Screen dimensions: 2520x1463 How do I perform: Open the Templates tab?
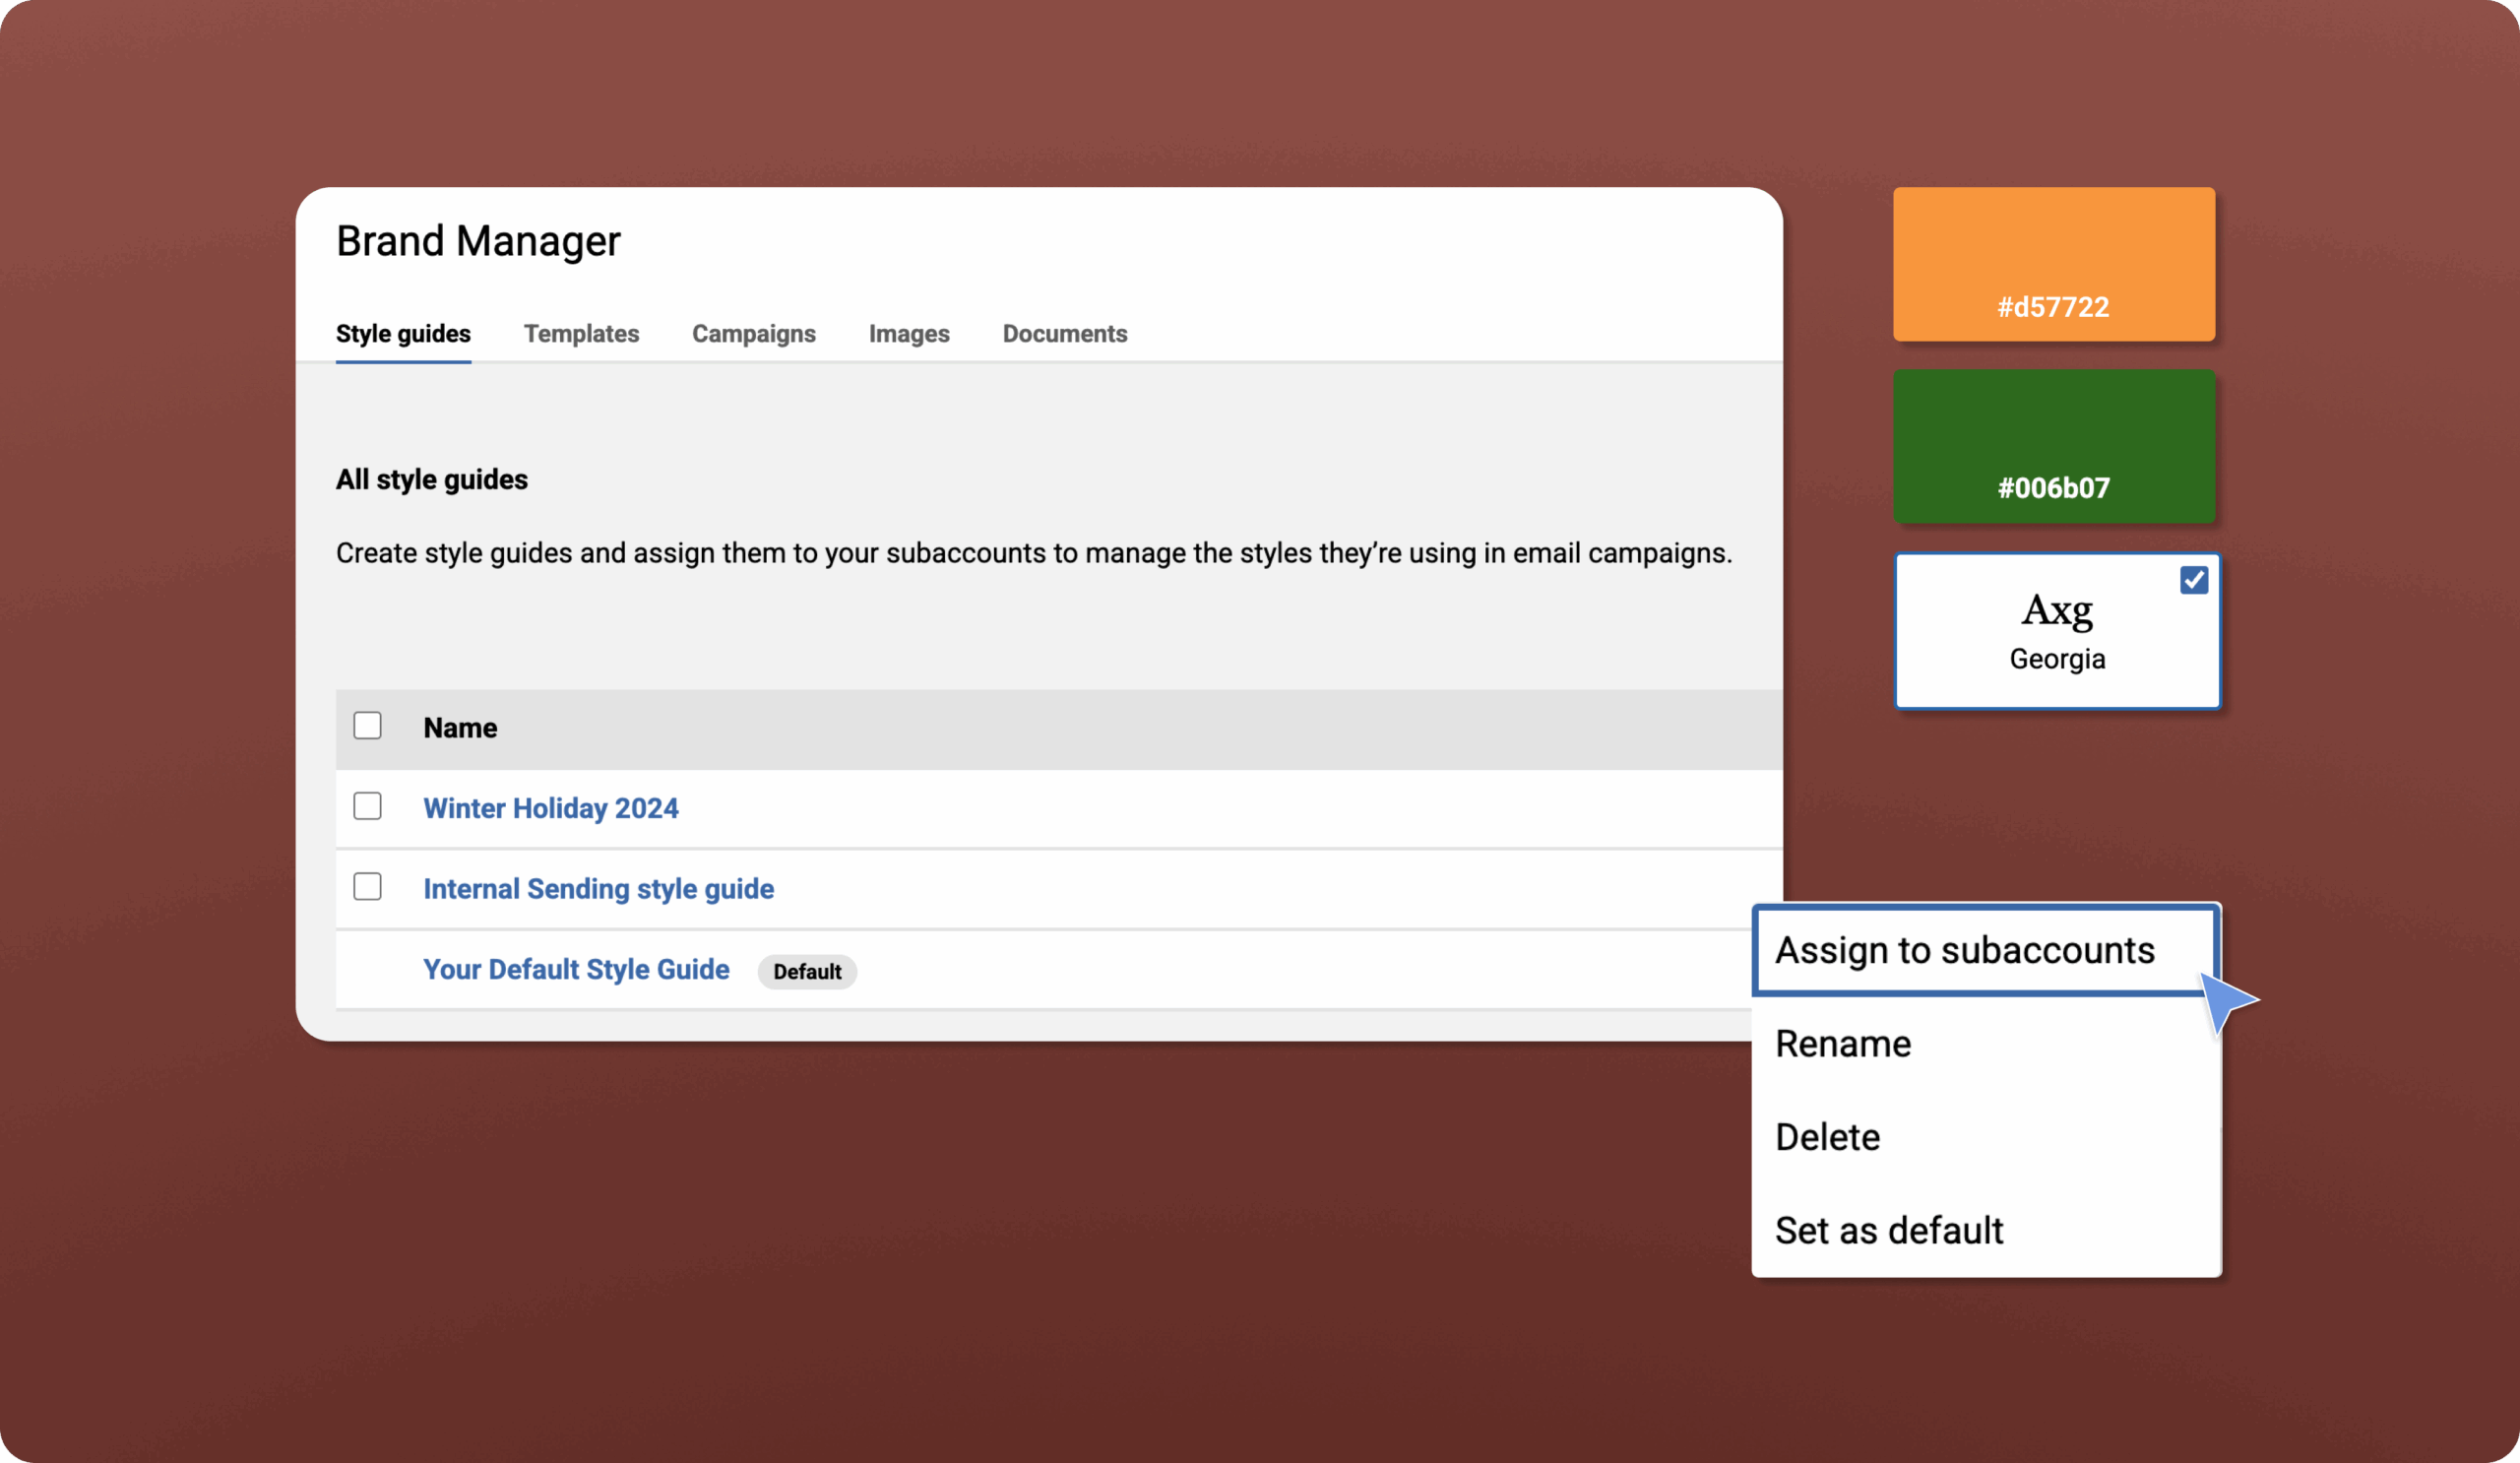pyautogui.click(x=581, y=333)
